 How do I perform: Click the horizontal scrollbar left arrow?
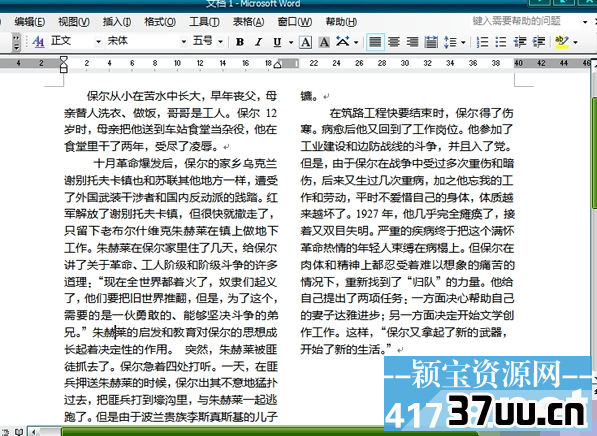34,432
